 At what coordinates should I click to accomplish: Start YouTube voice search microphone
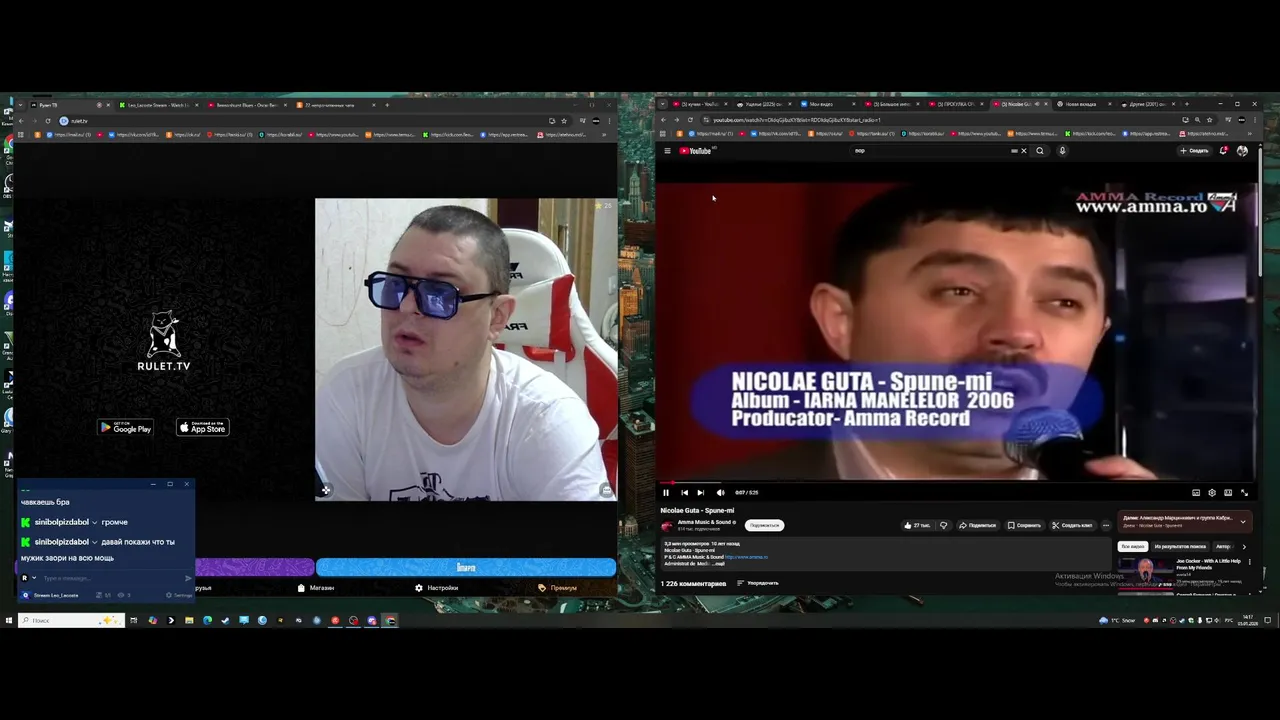click(x=1062, y=151)
